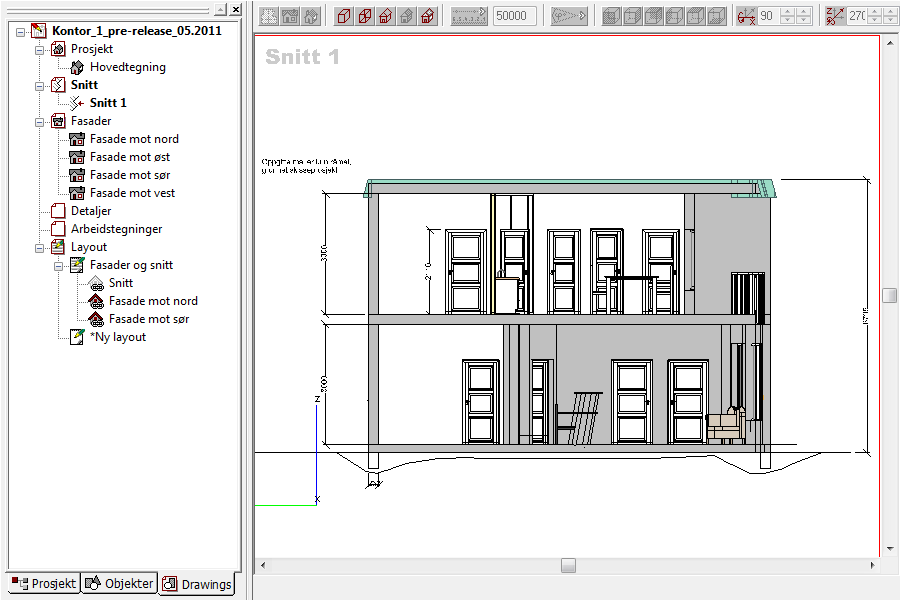Open Fasade mot sør under Fasader
This screenshot has height=600, width=900.
130,175
